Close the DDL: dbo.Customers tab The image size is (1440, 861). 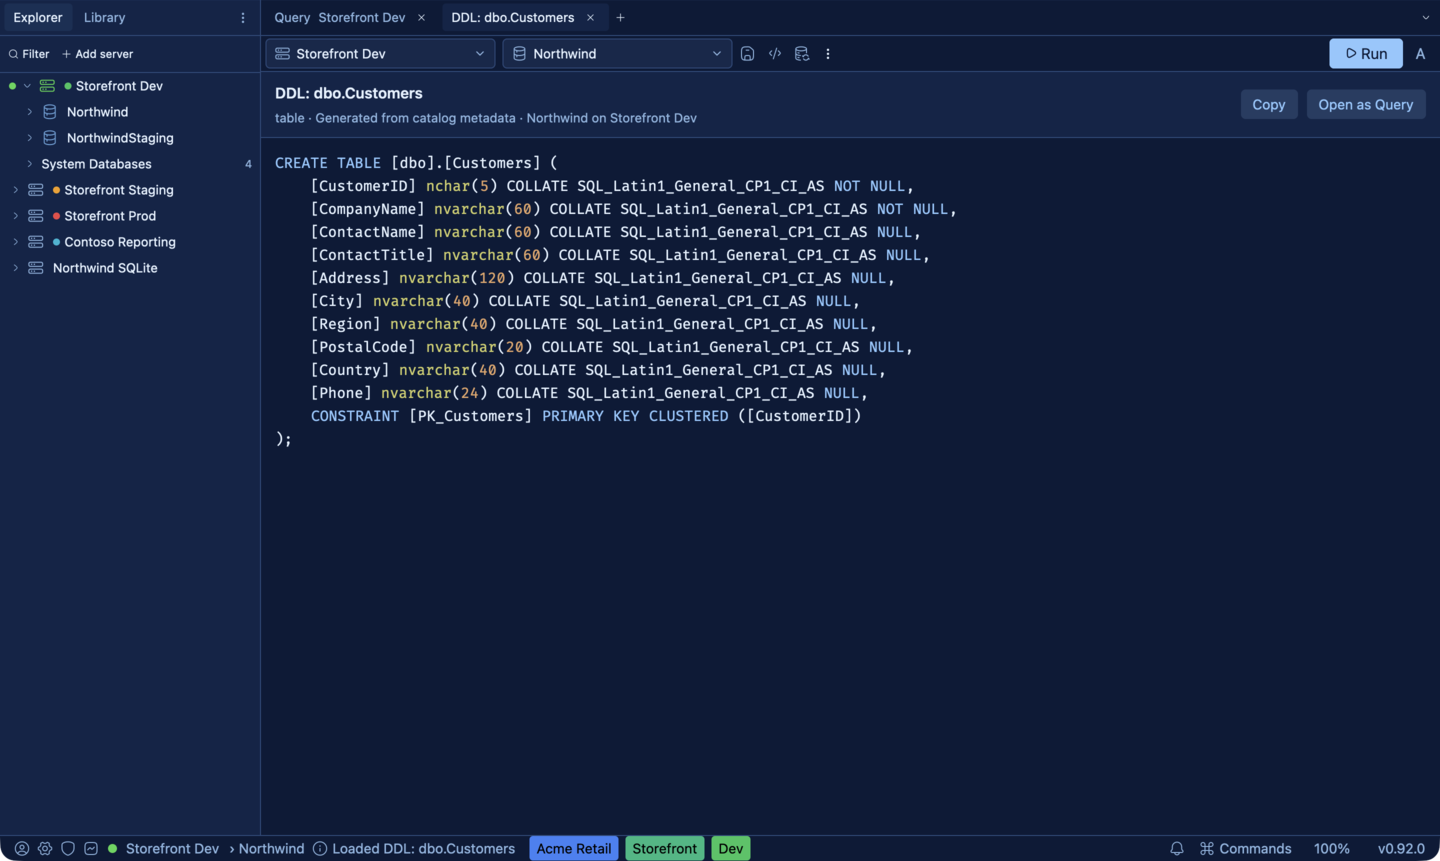pos(590,18)
